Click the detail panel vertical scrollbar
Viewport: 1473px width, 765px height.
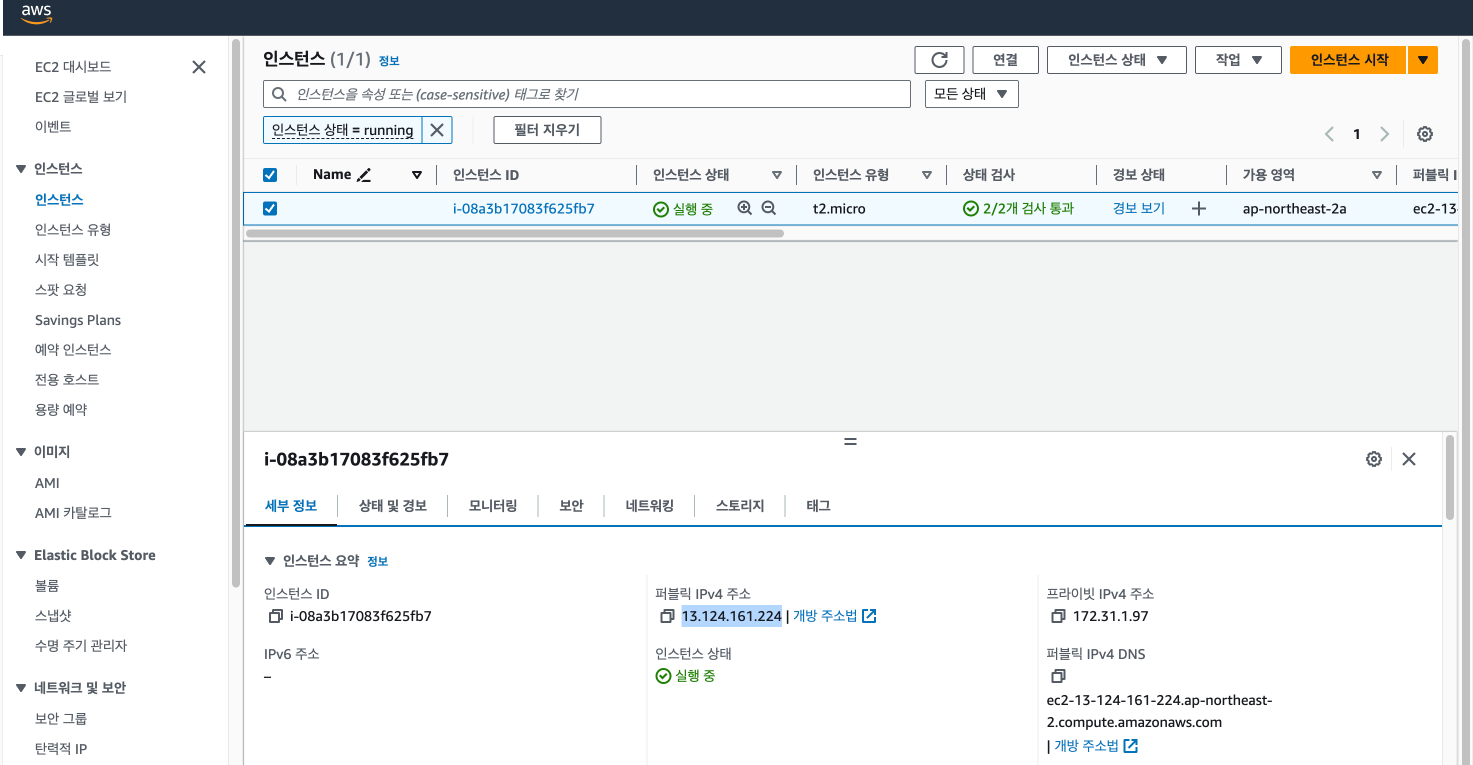click(x=1450, y=477)
